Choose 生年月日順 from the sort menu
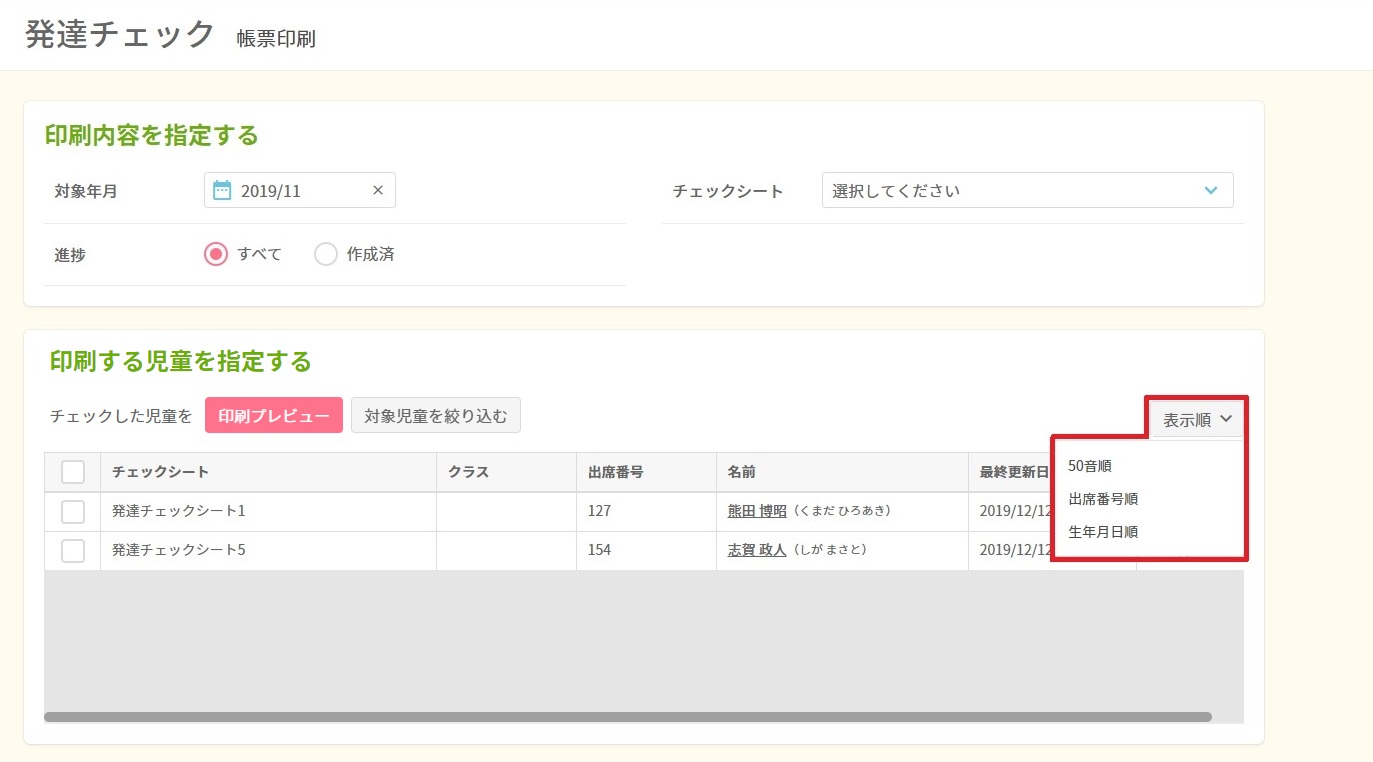Image resolution: width=1373 pixels, height=762 pixels. [x=1103, y=532]
